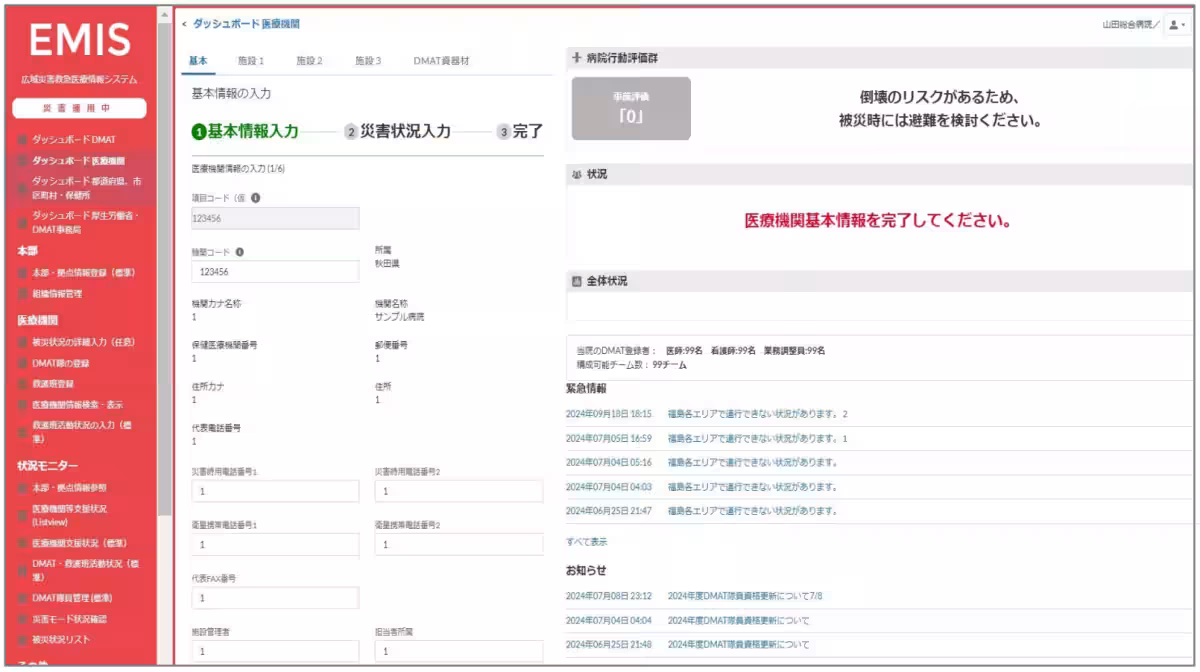Switch to the DMAT資器材 tab
This screenshot has height=672, width=1200.
point(440,59)
